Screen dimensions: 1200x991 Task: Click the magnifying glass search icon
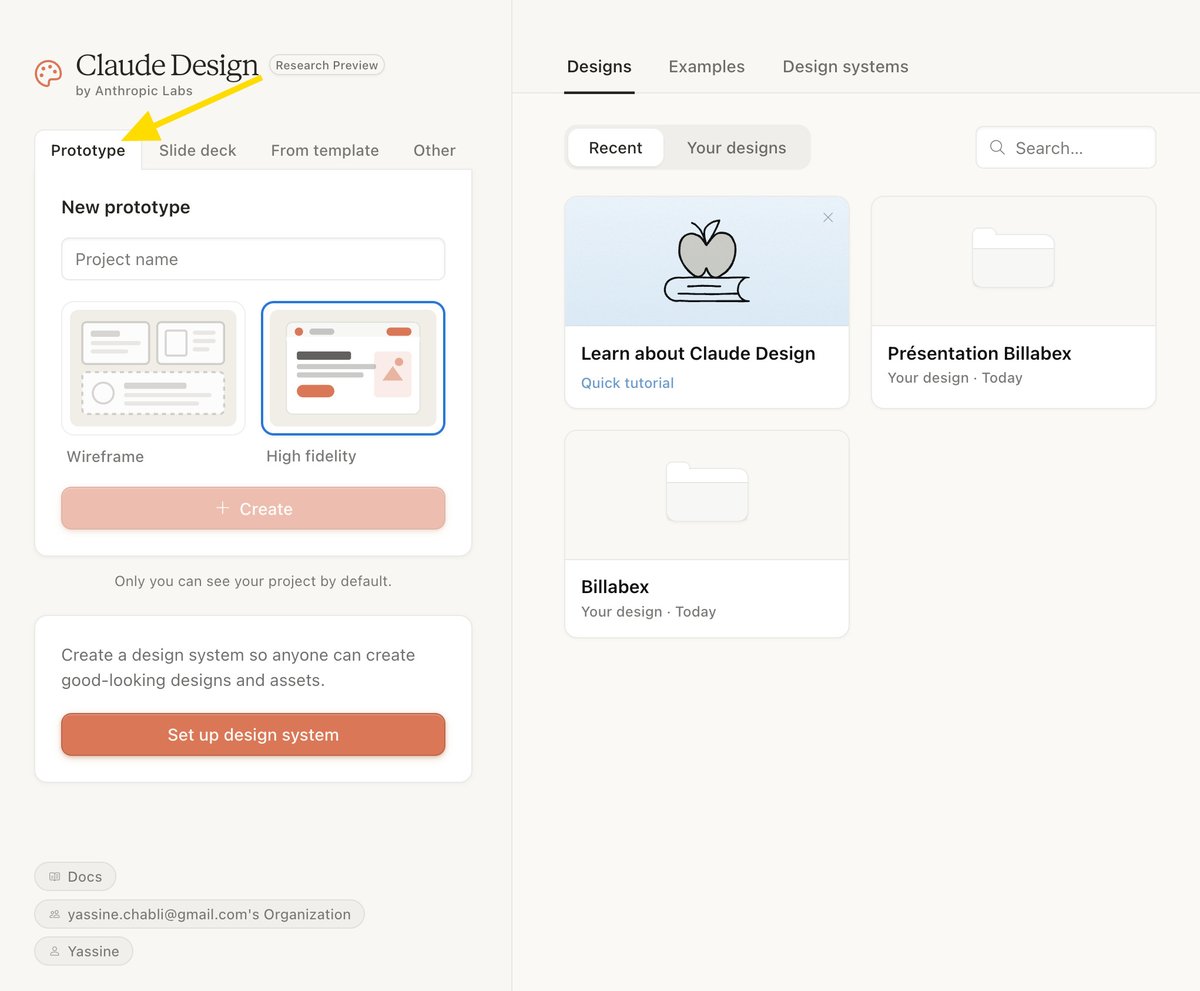point(997,148)
